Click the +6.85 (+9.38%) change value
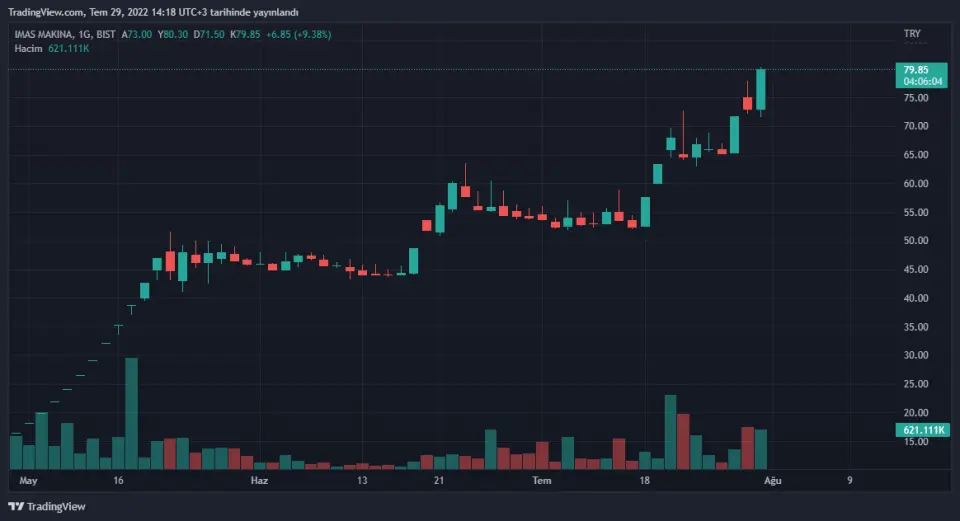 (299, 34)
